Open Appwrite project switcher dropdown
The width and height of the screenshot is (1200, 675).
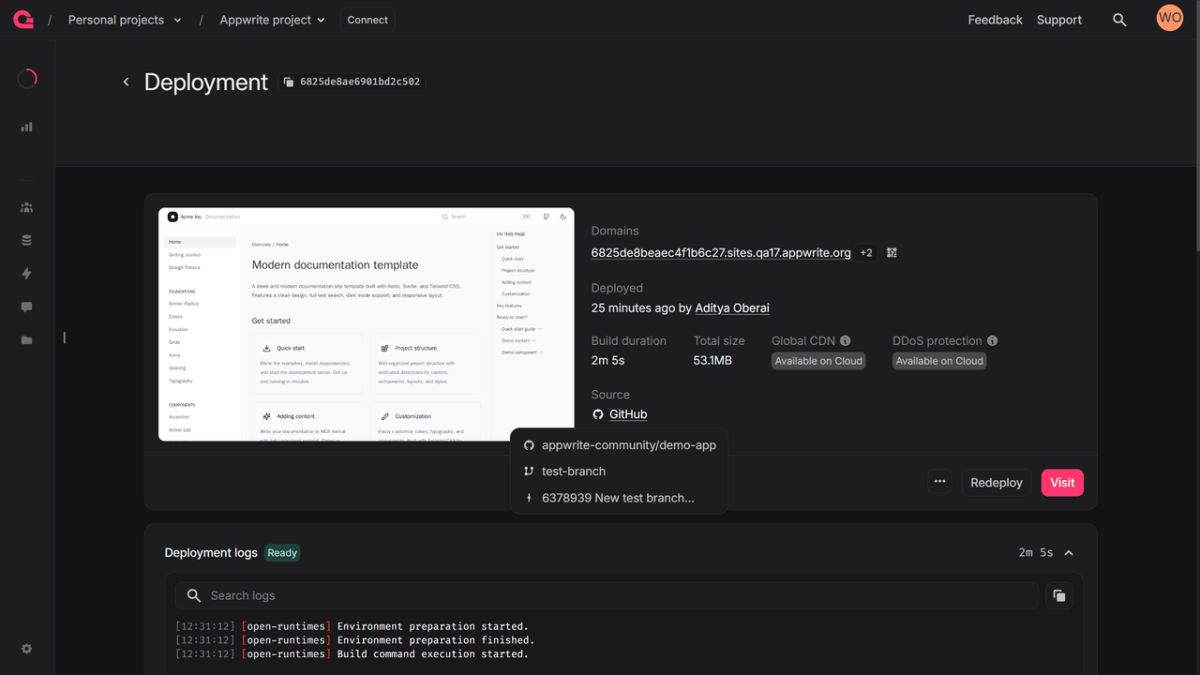(x=272, y=20)
